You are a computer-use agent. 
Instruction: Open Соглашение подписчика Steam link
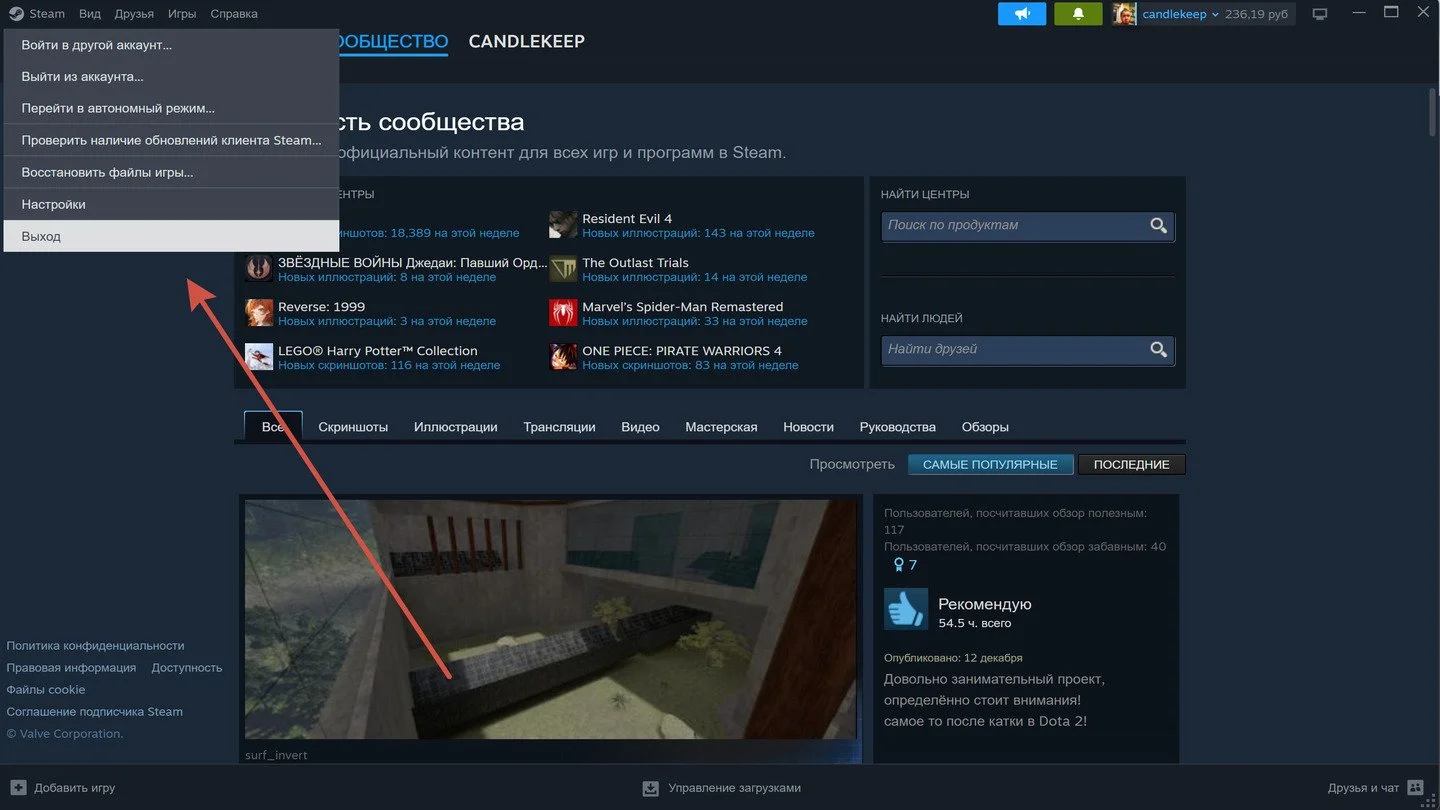coord(95,712)
